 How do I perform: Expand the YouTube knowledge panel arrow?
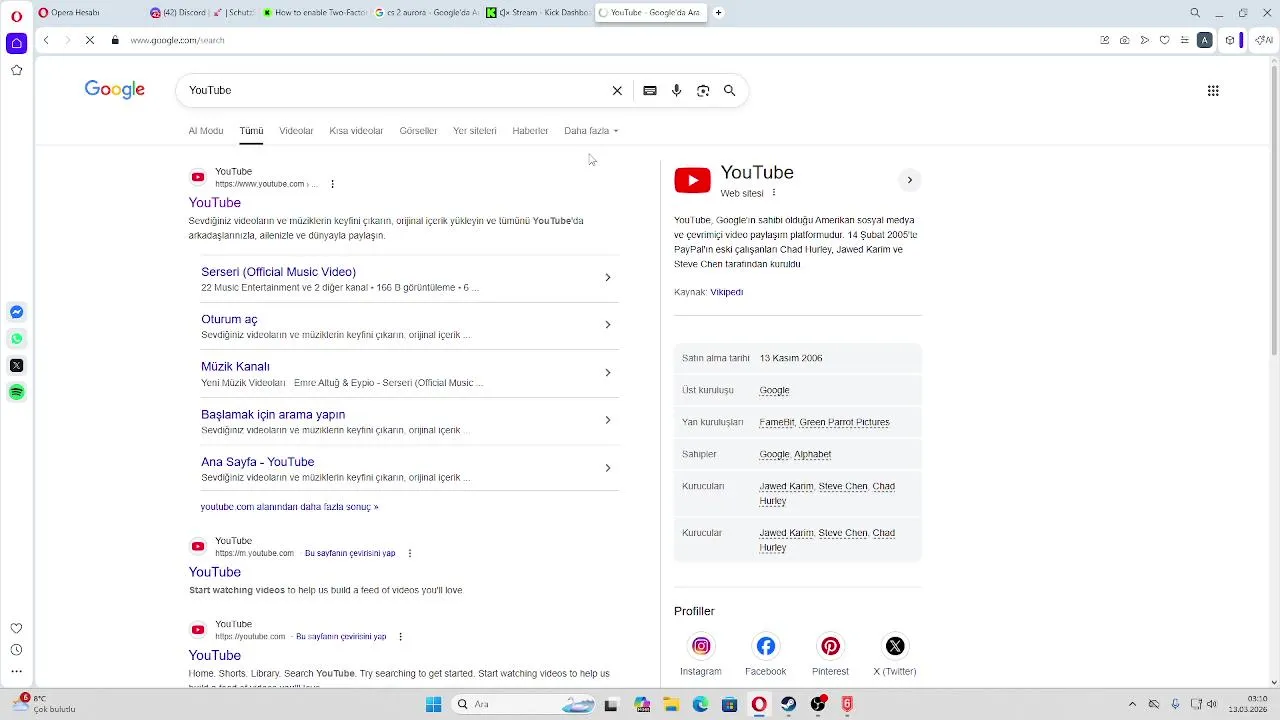(909, 180)
